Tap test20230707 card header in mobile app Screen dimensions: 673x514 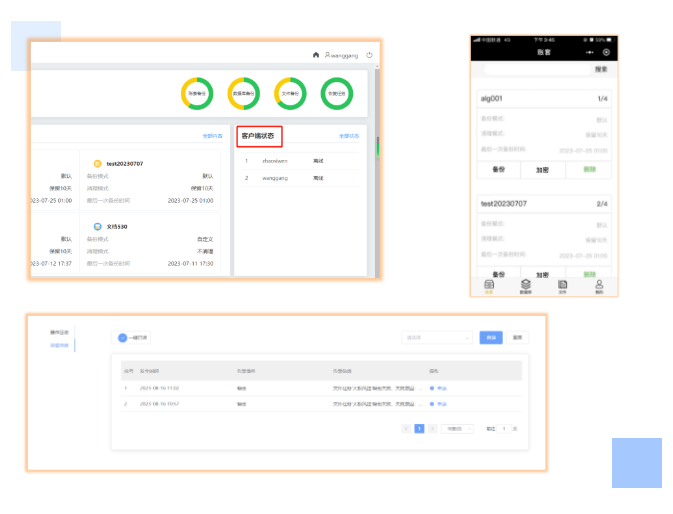tap(544, 204)
